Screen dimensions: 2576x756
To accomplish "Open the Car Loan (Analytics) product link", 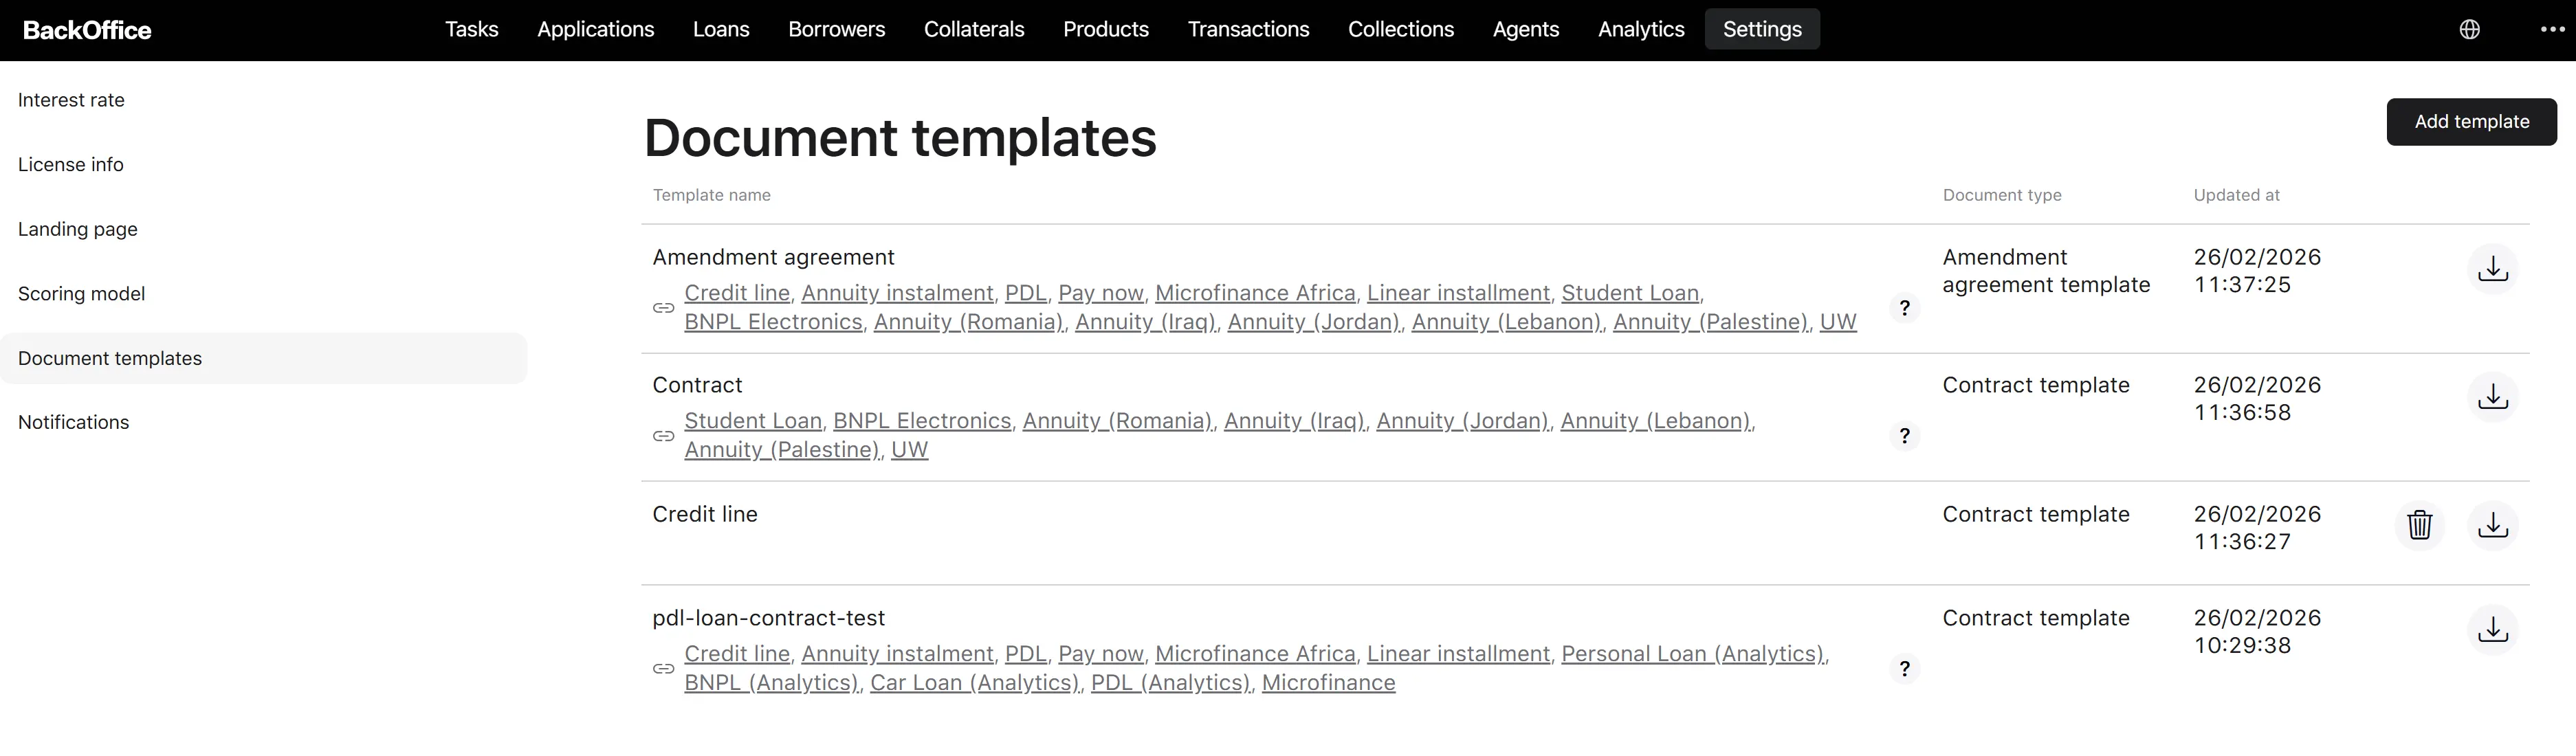I will pyautogui.click(x=974, y=683).
